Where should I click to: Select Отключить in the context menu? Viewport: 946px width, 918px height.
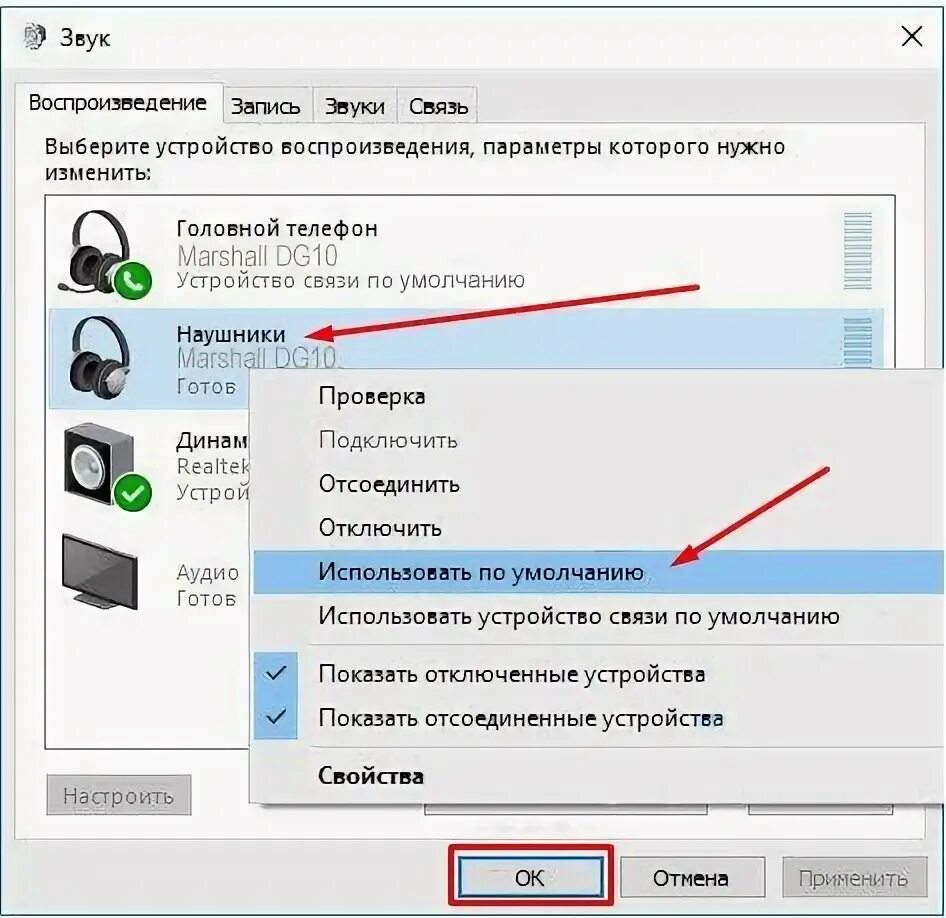coord(380,528)
